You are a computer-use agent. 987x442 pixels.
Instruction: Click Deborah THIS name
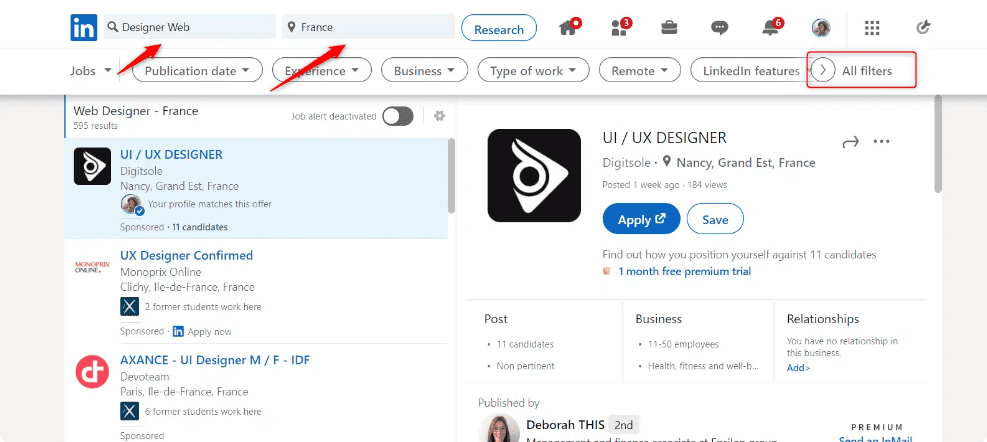click(x=565, y=424)
